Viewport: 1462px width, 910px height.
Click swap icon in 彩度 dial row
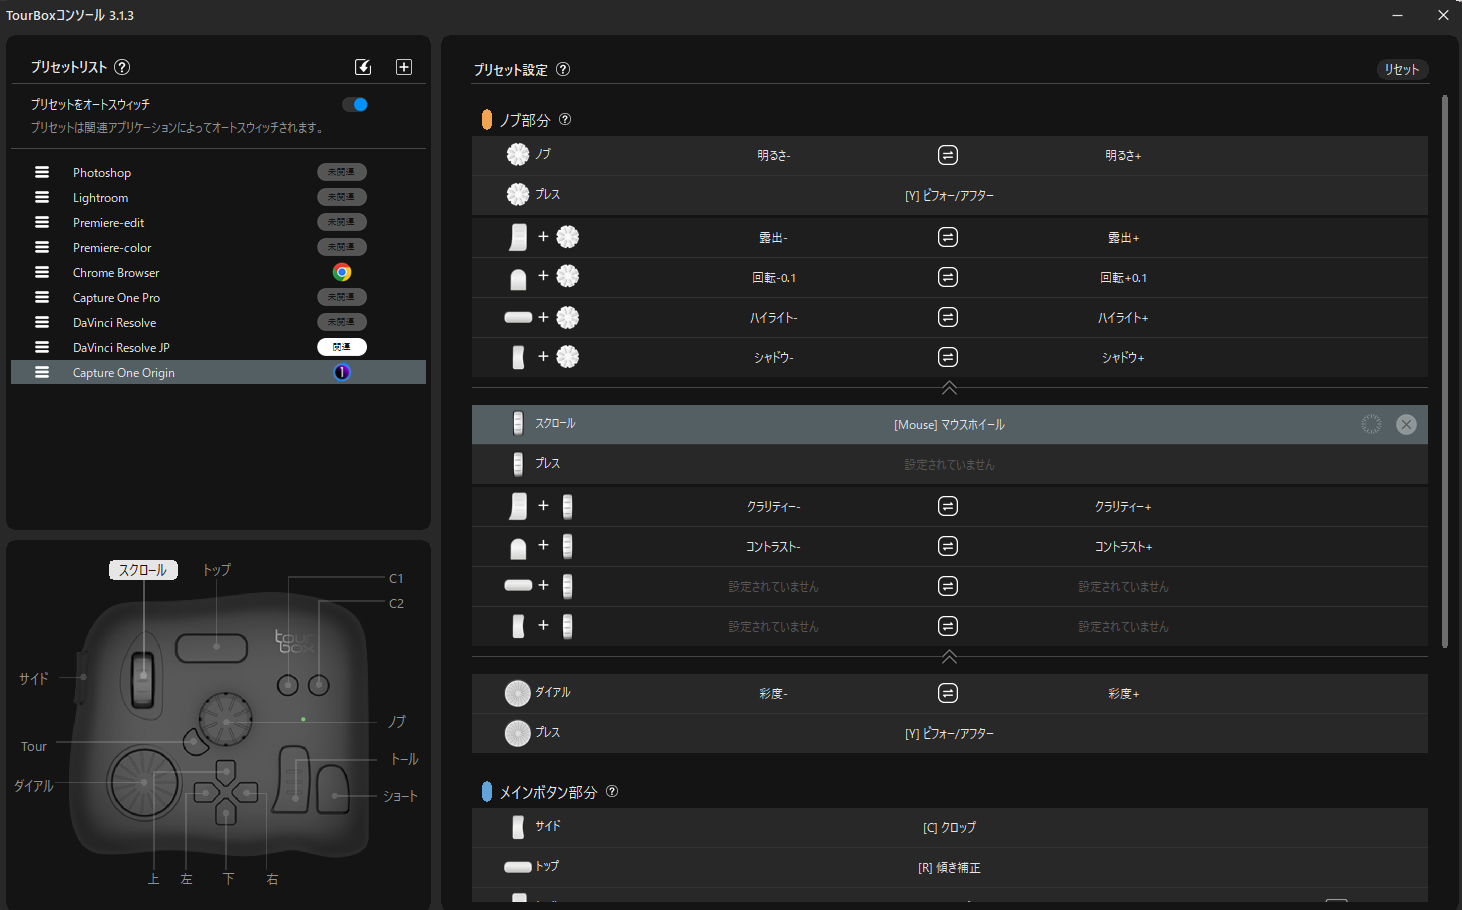point(948,693)
